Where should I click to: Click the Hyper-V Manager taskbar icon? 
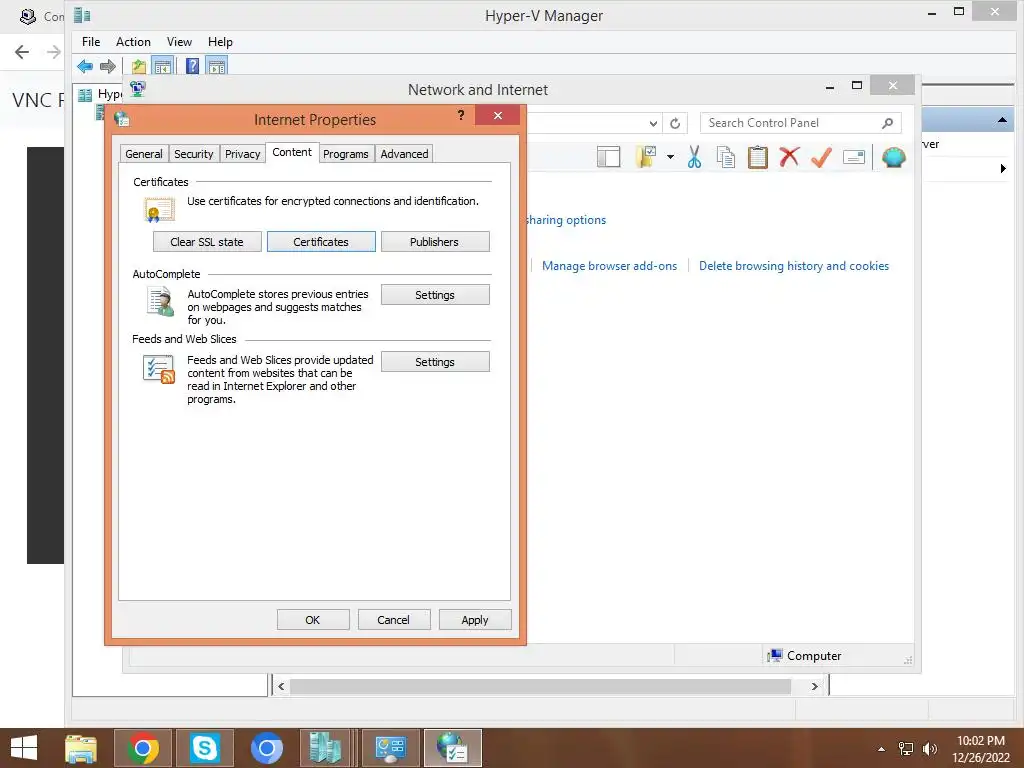(x=326, y=748)
